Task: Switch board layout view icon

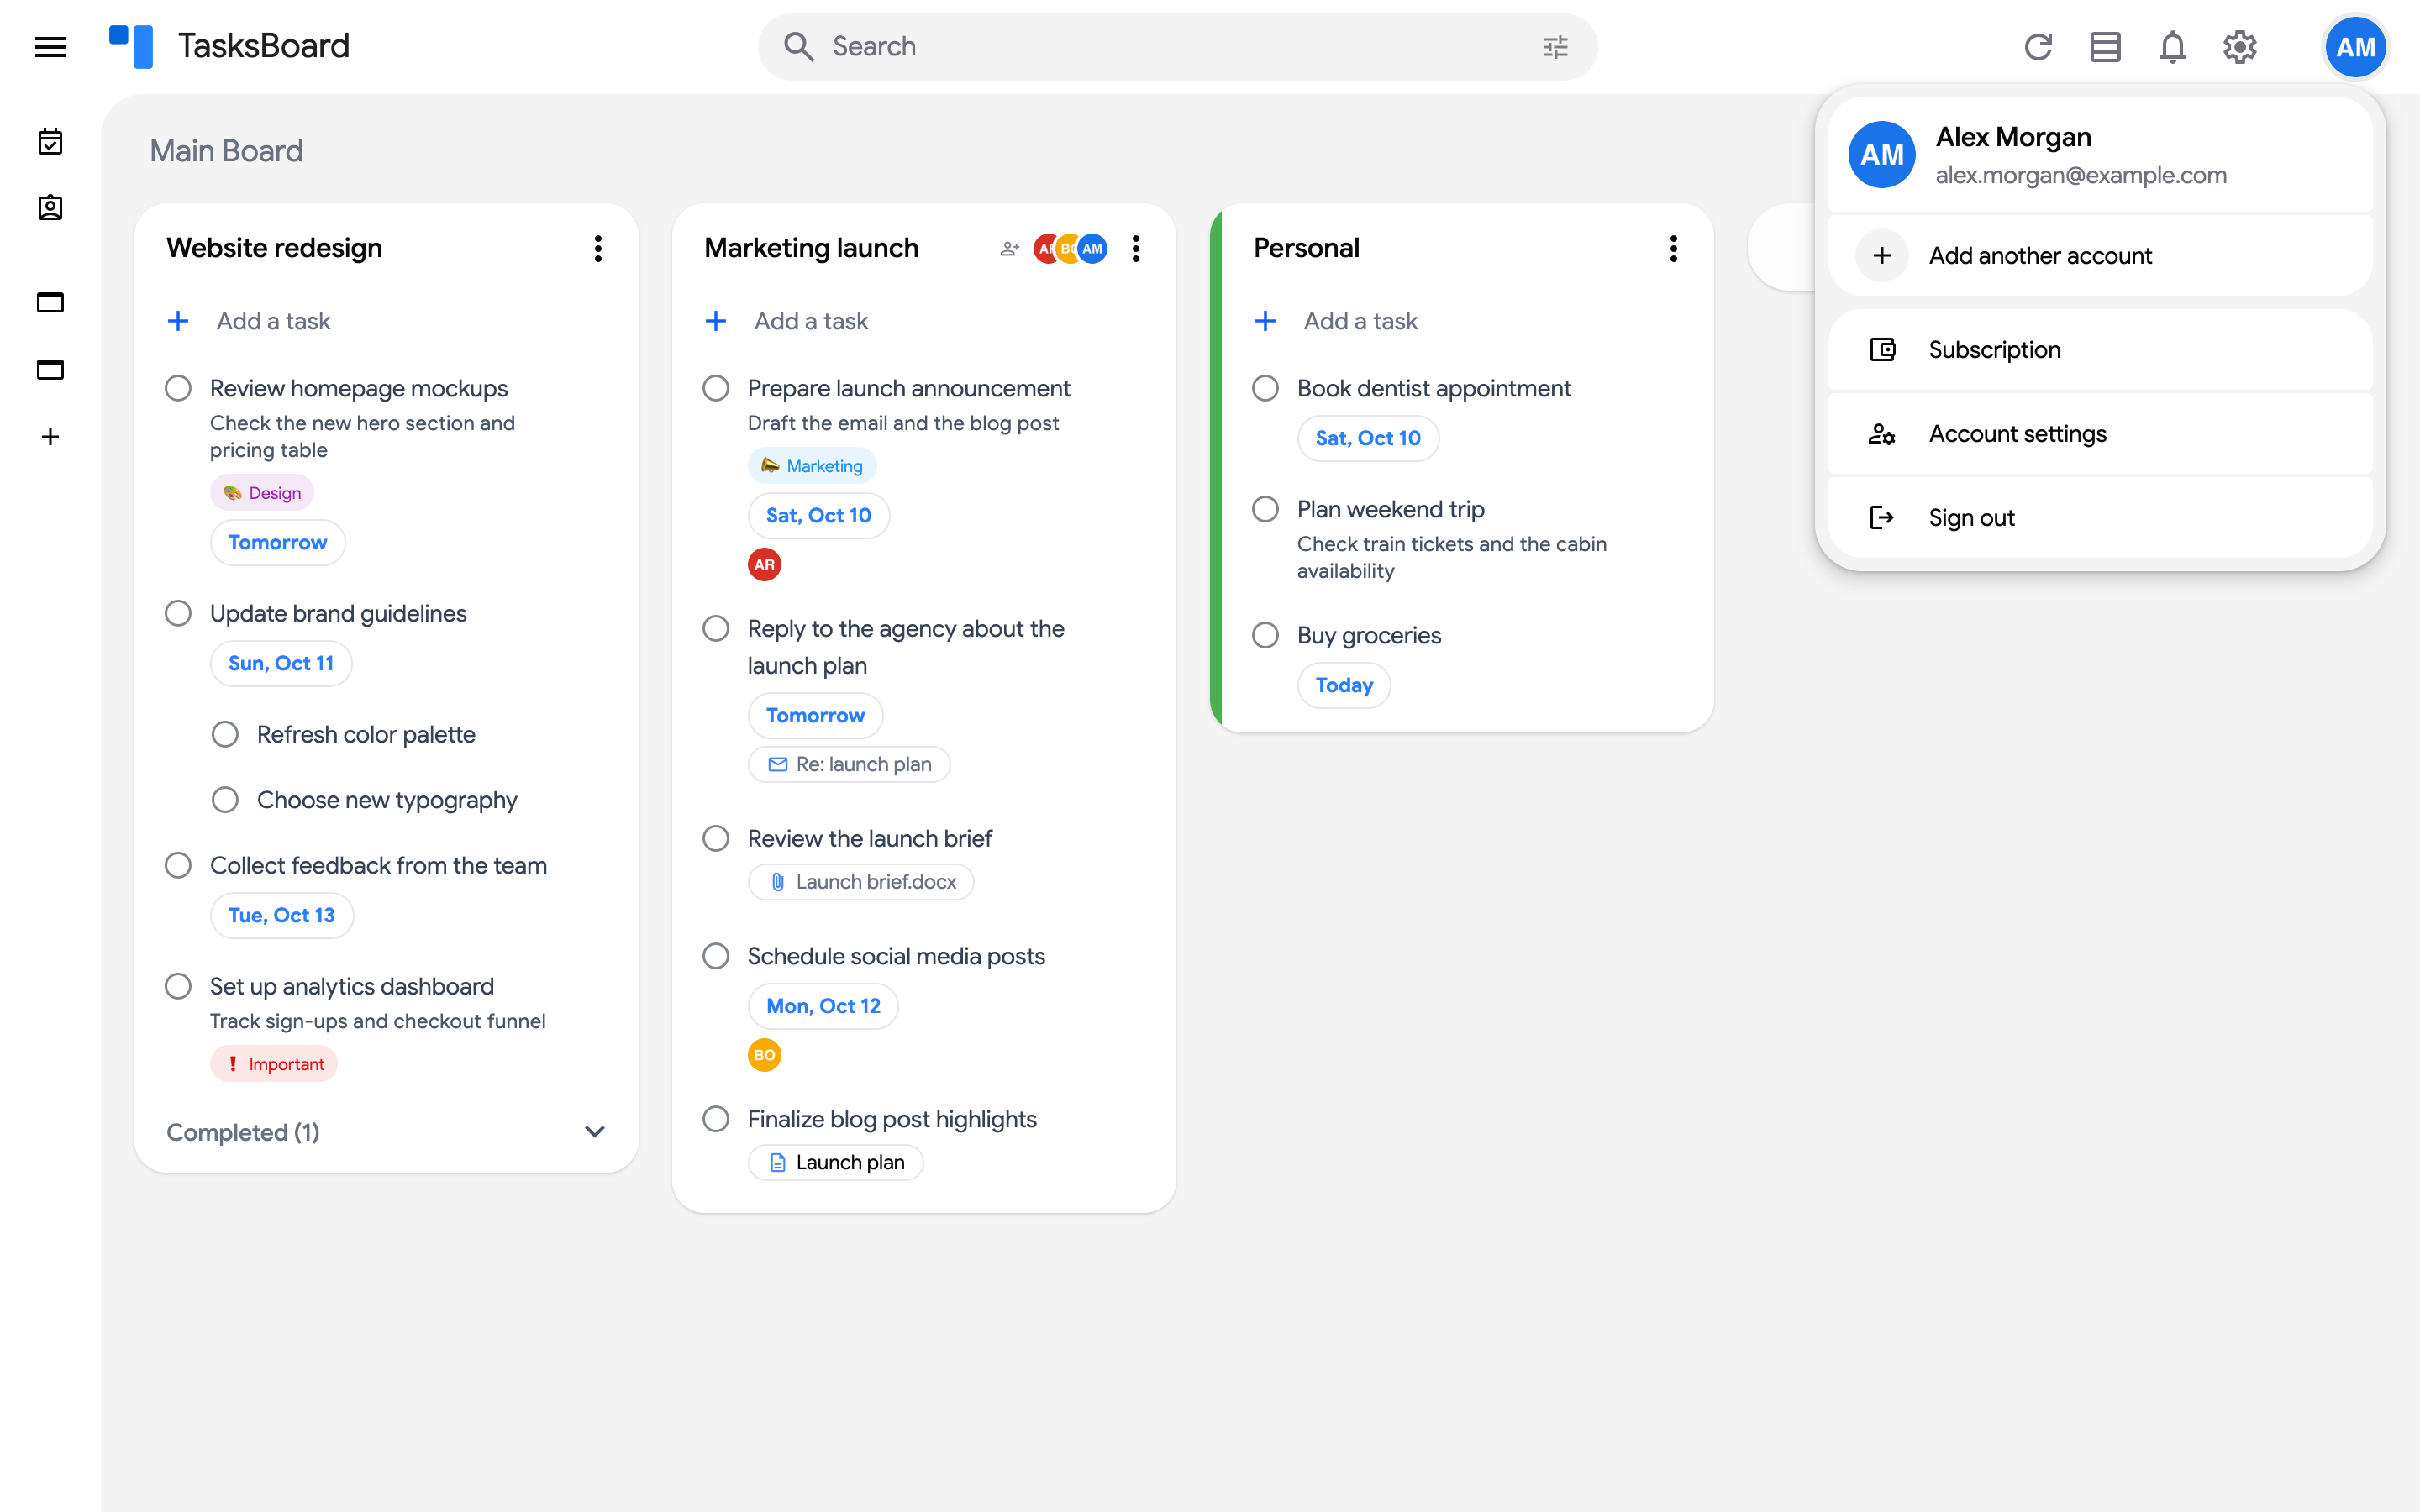Action: [2105, 47]
